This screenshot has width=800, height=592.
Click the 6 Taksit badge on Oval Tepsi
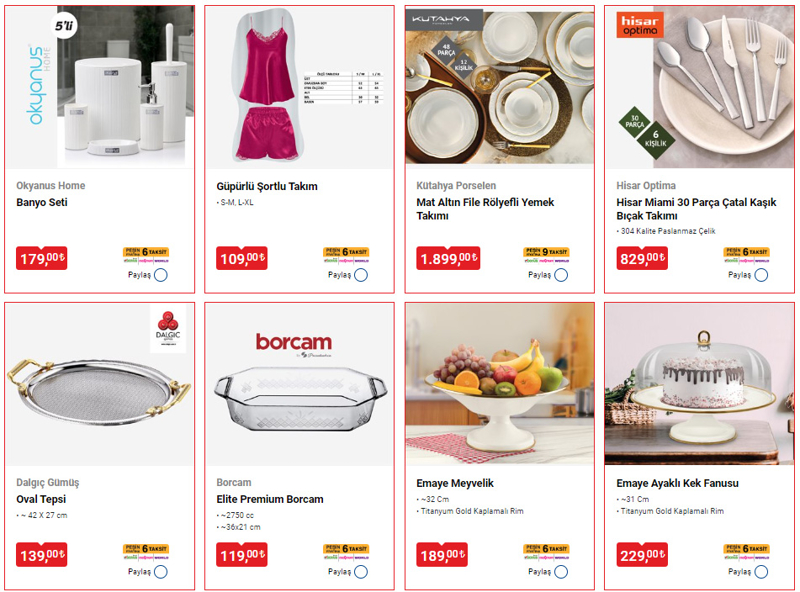146,551
